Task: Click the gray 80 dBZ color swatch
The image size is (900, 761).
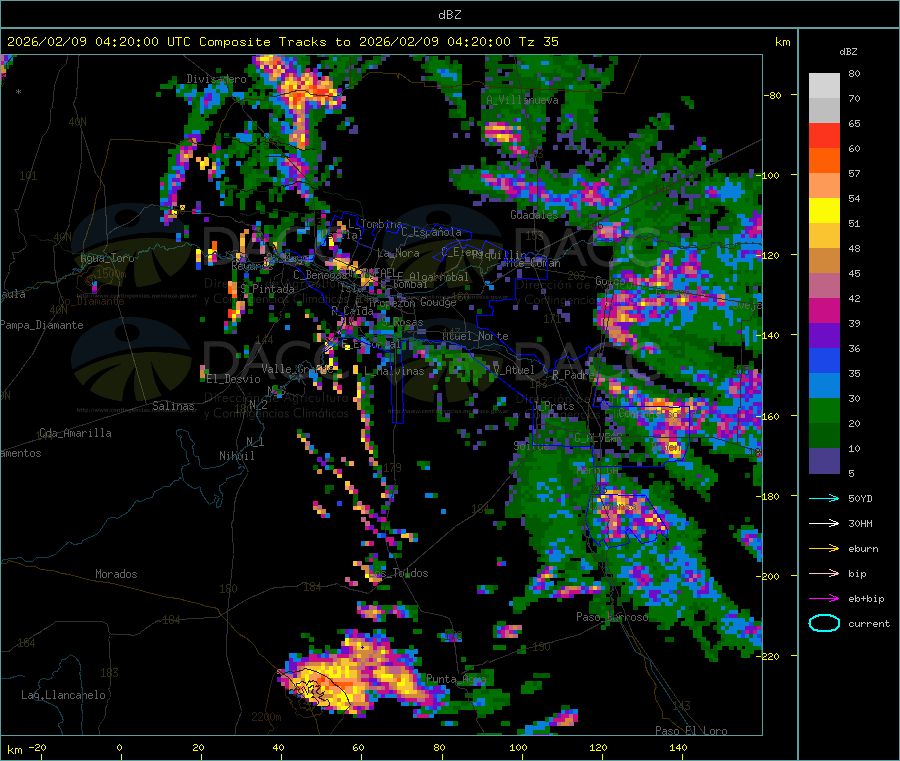Action: click(x=824, y=86)
